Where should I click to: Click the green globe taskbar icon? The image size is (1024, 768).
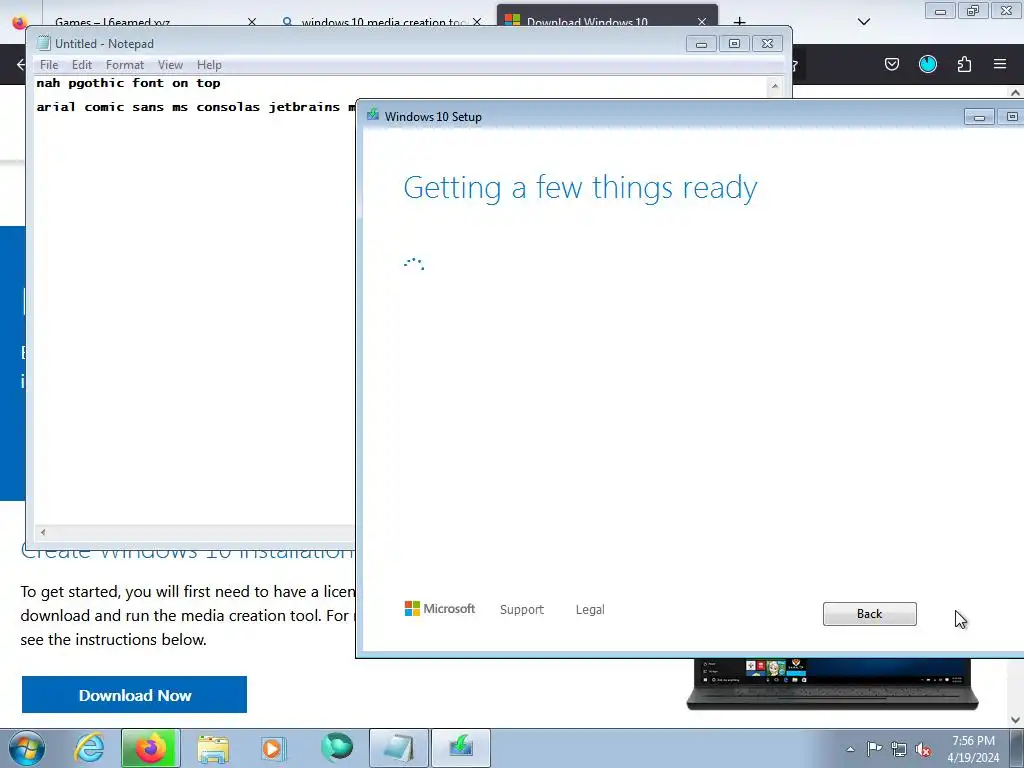pos(337,748)
